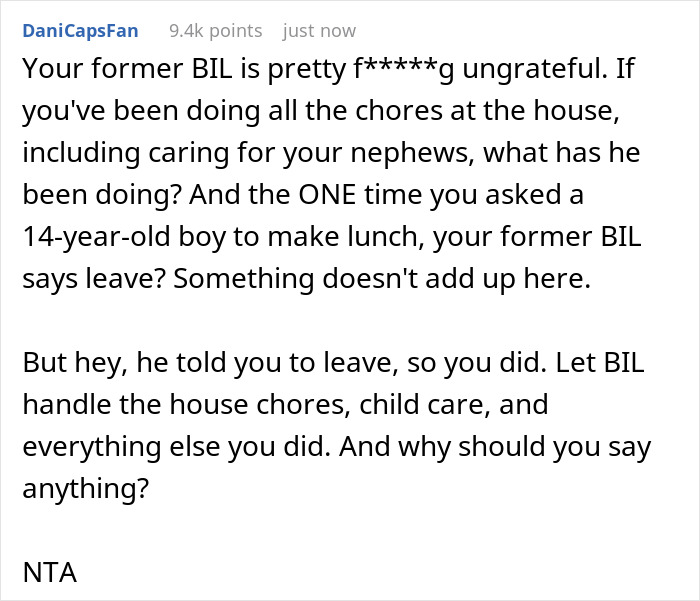Image resolution: width=700 pixels, height=601 pixels.
Task: Open the DaniCapsFan user profile
Action: pos(80,31)
